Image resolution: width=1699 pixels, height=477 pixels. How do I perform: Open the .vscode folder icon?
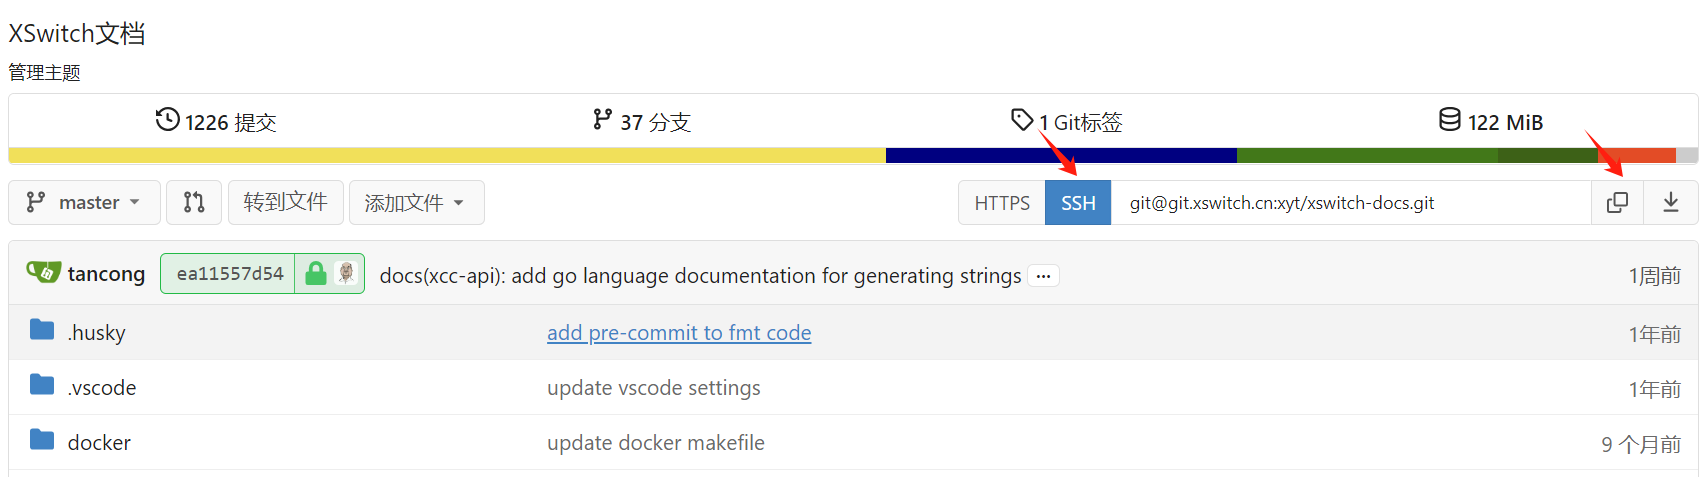click(42, 385)
